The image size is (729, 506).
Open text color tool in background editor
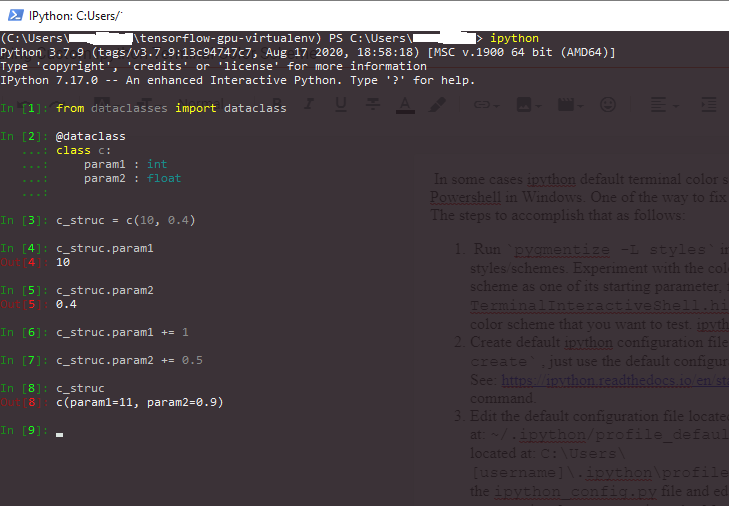click(x=405, y=105)
